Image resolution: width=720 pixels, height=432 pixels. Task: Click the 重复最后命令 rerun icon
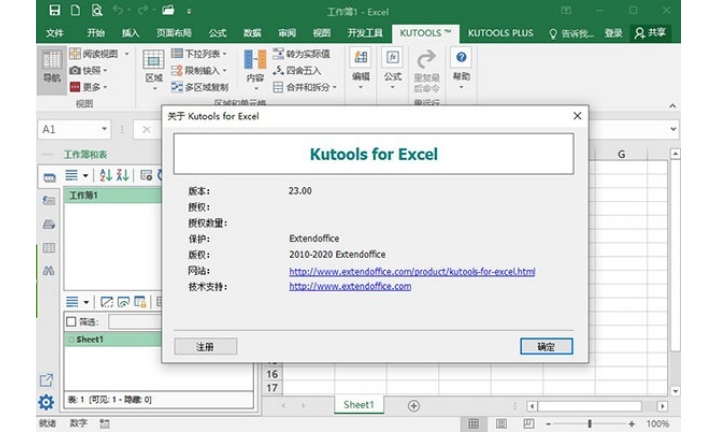coord(426,60)
